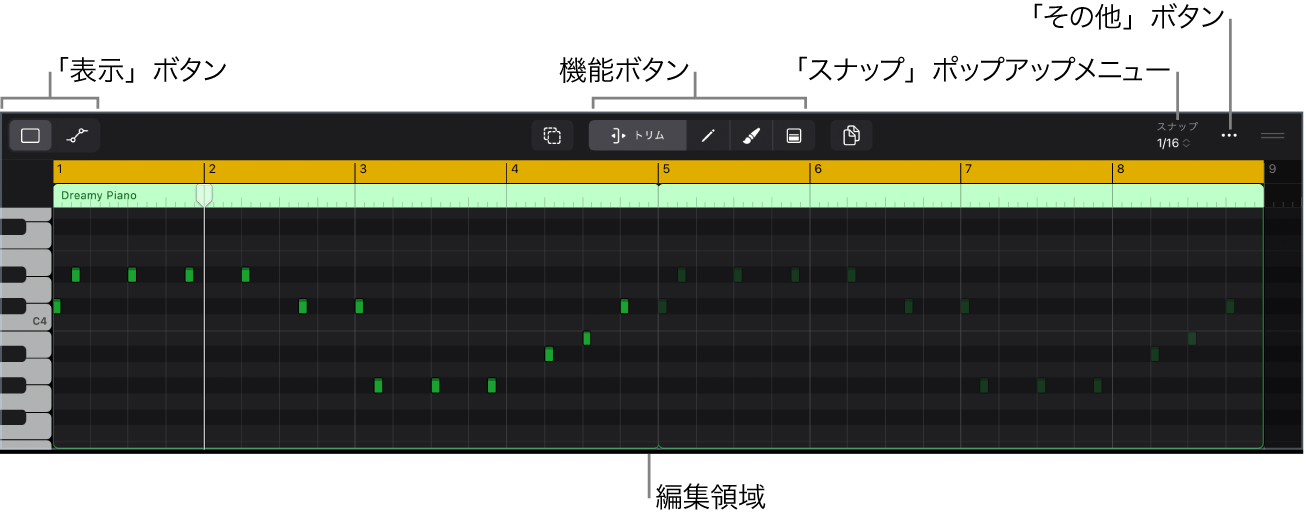Choose the Brush function button
The image size is (1306, 513).
pyautogui.click(x=751, y=136)
